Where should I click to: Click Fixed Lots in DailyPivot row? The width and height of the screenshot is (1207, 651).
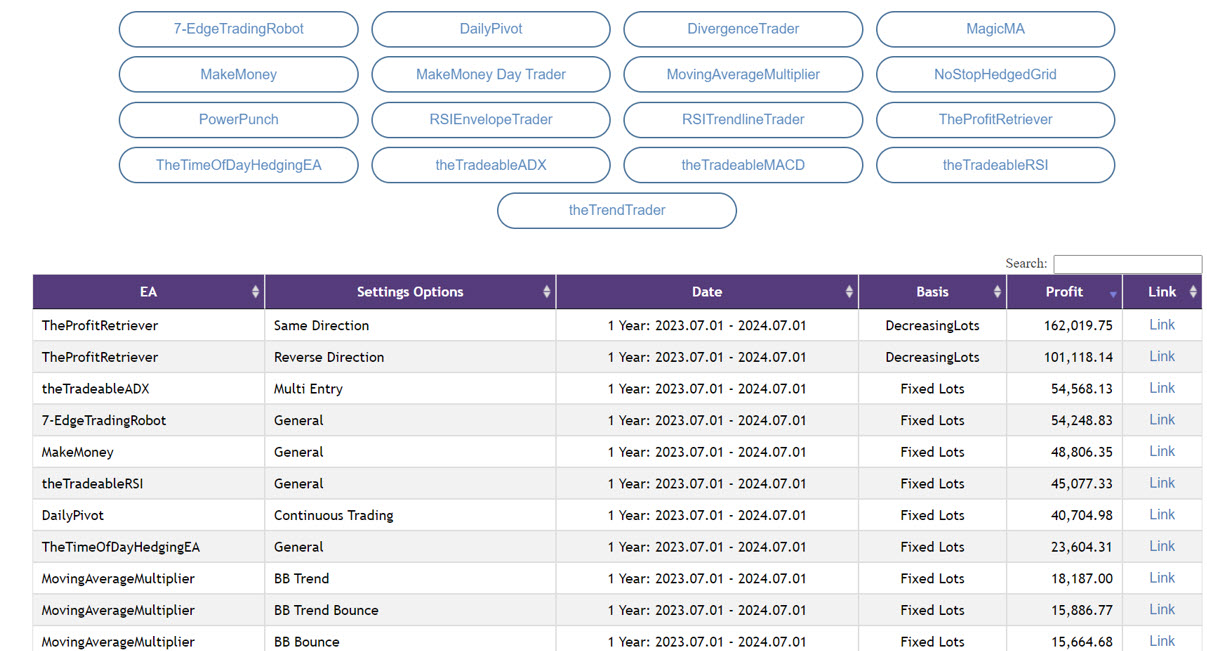(x=932, y=515)
